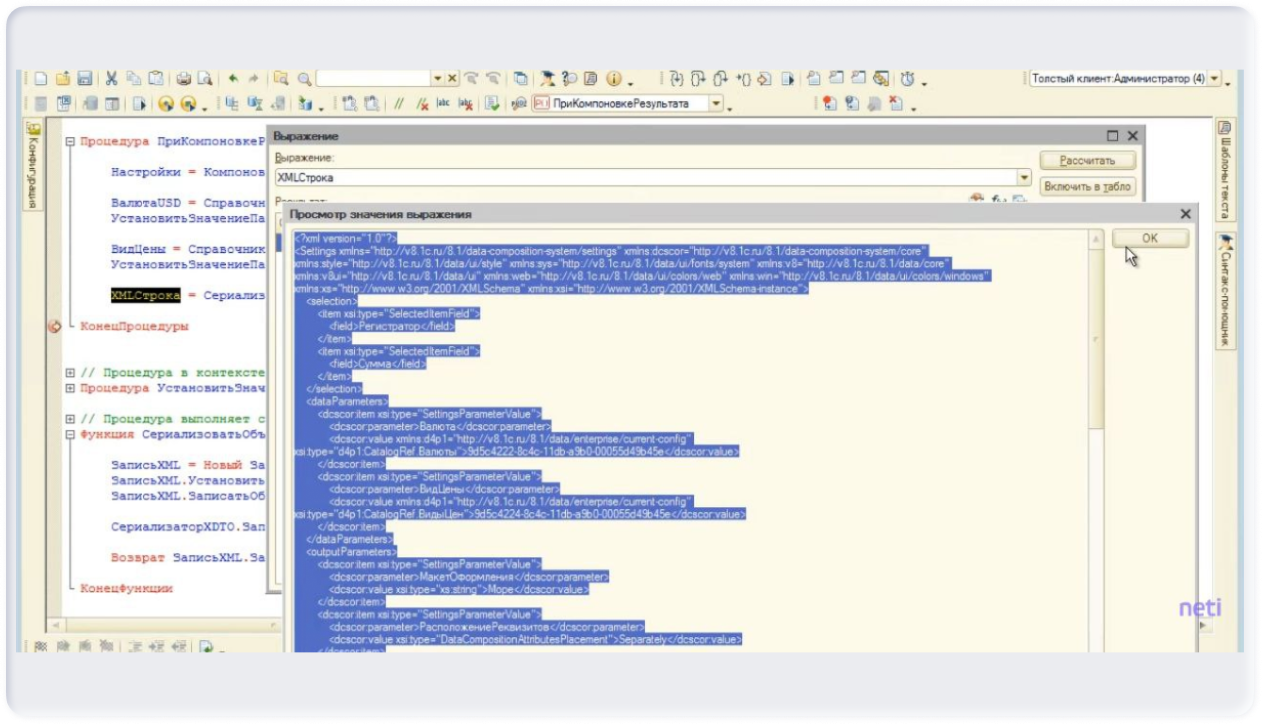Click the green Undo arrow

pos(232,79)
